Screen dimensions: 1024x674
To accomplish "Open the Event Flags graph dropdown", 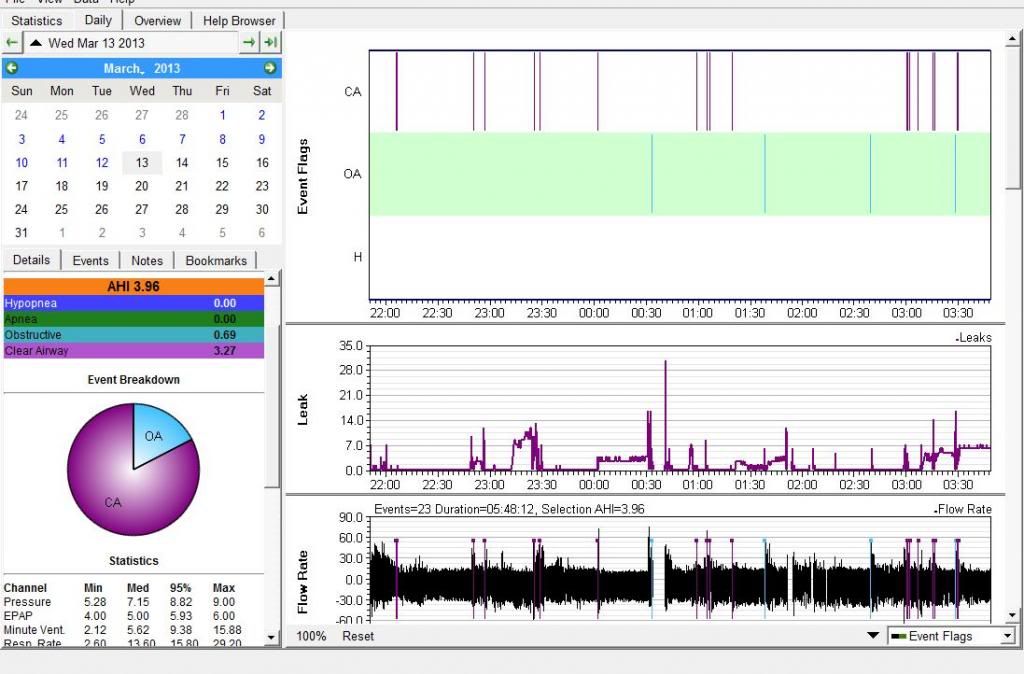I will [x=952, y=636].
